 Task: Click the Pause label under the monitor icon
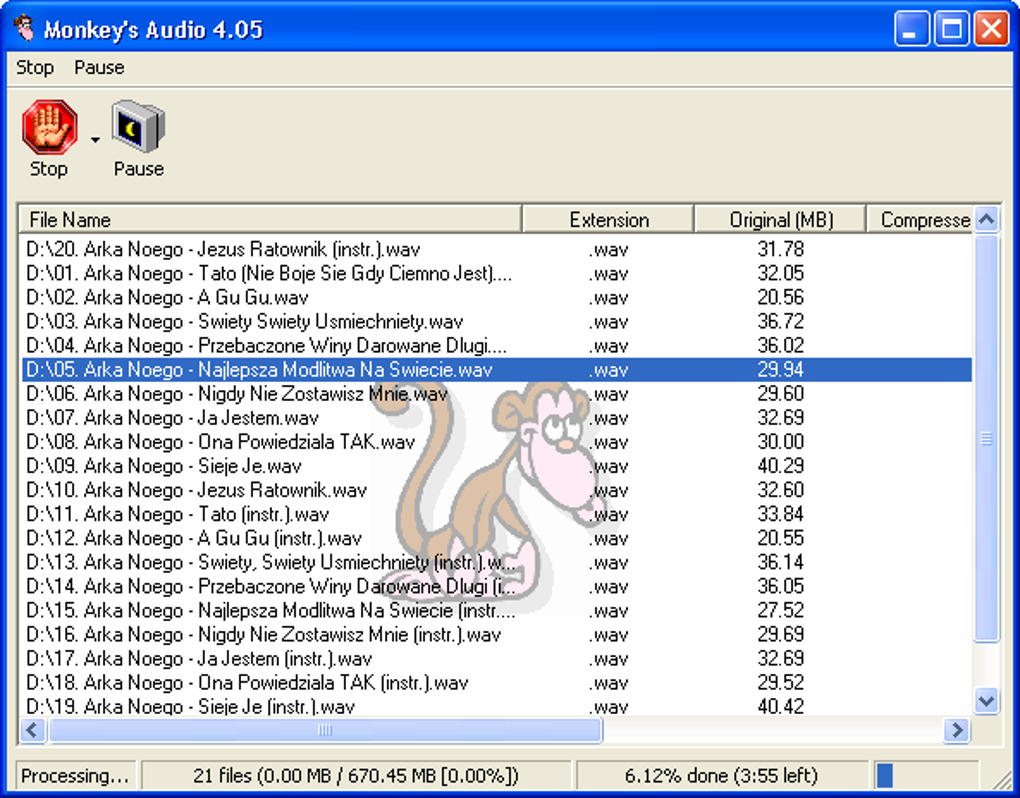tap(139, 168)
